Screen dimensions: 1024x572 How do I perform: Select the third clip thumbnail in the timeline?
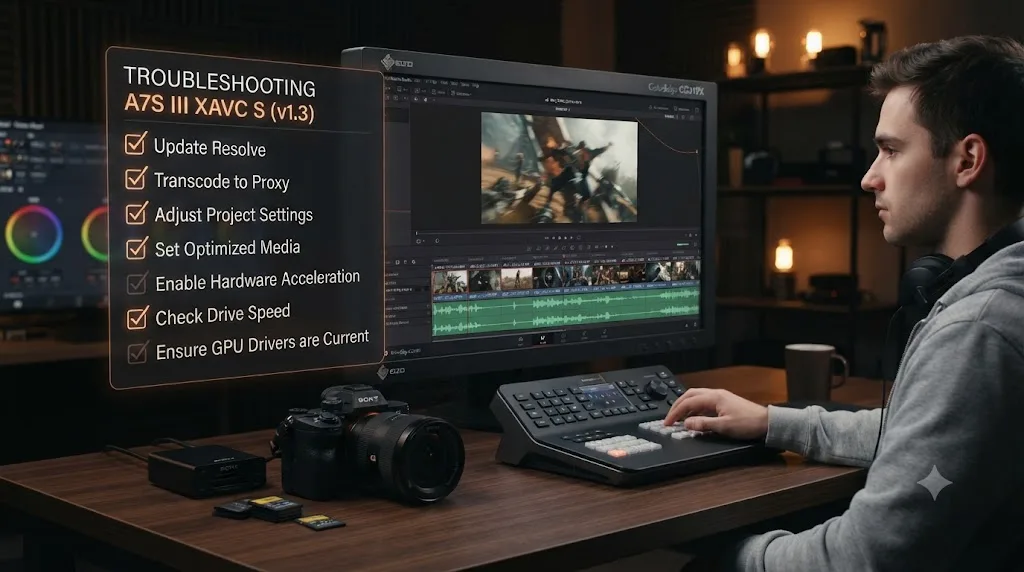click(x=517, y=279)
